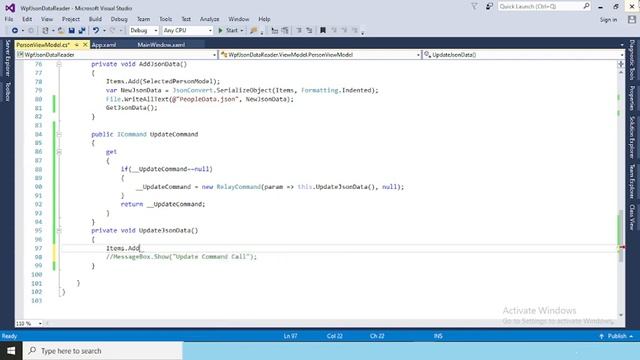Click the Find in Files toolbar icon
640x360 pixels.
[254, 31]
